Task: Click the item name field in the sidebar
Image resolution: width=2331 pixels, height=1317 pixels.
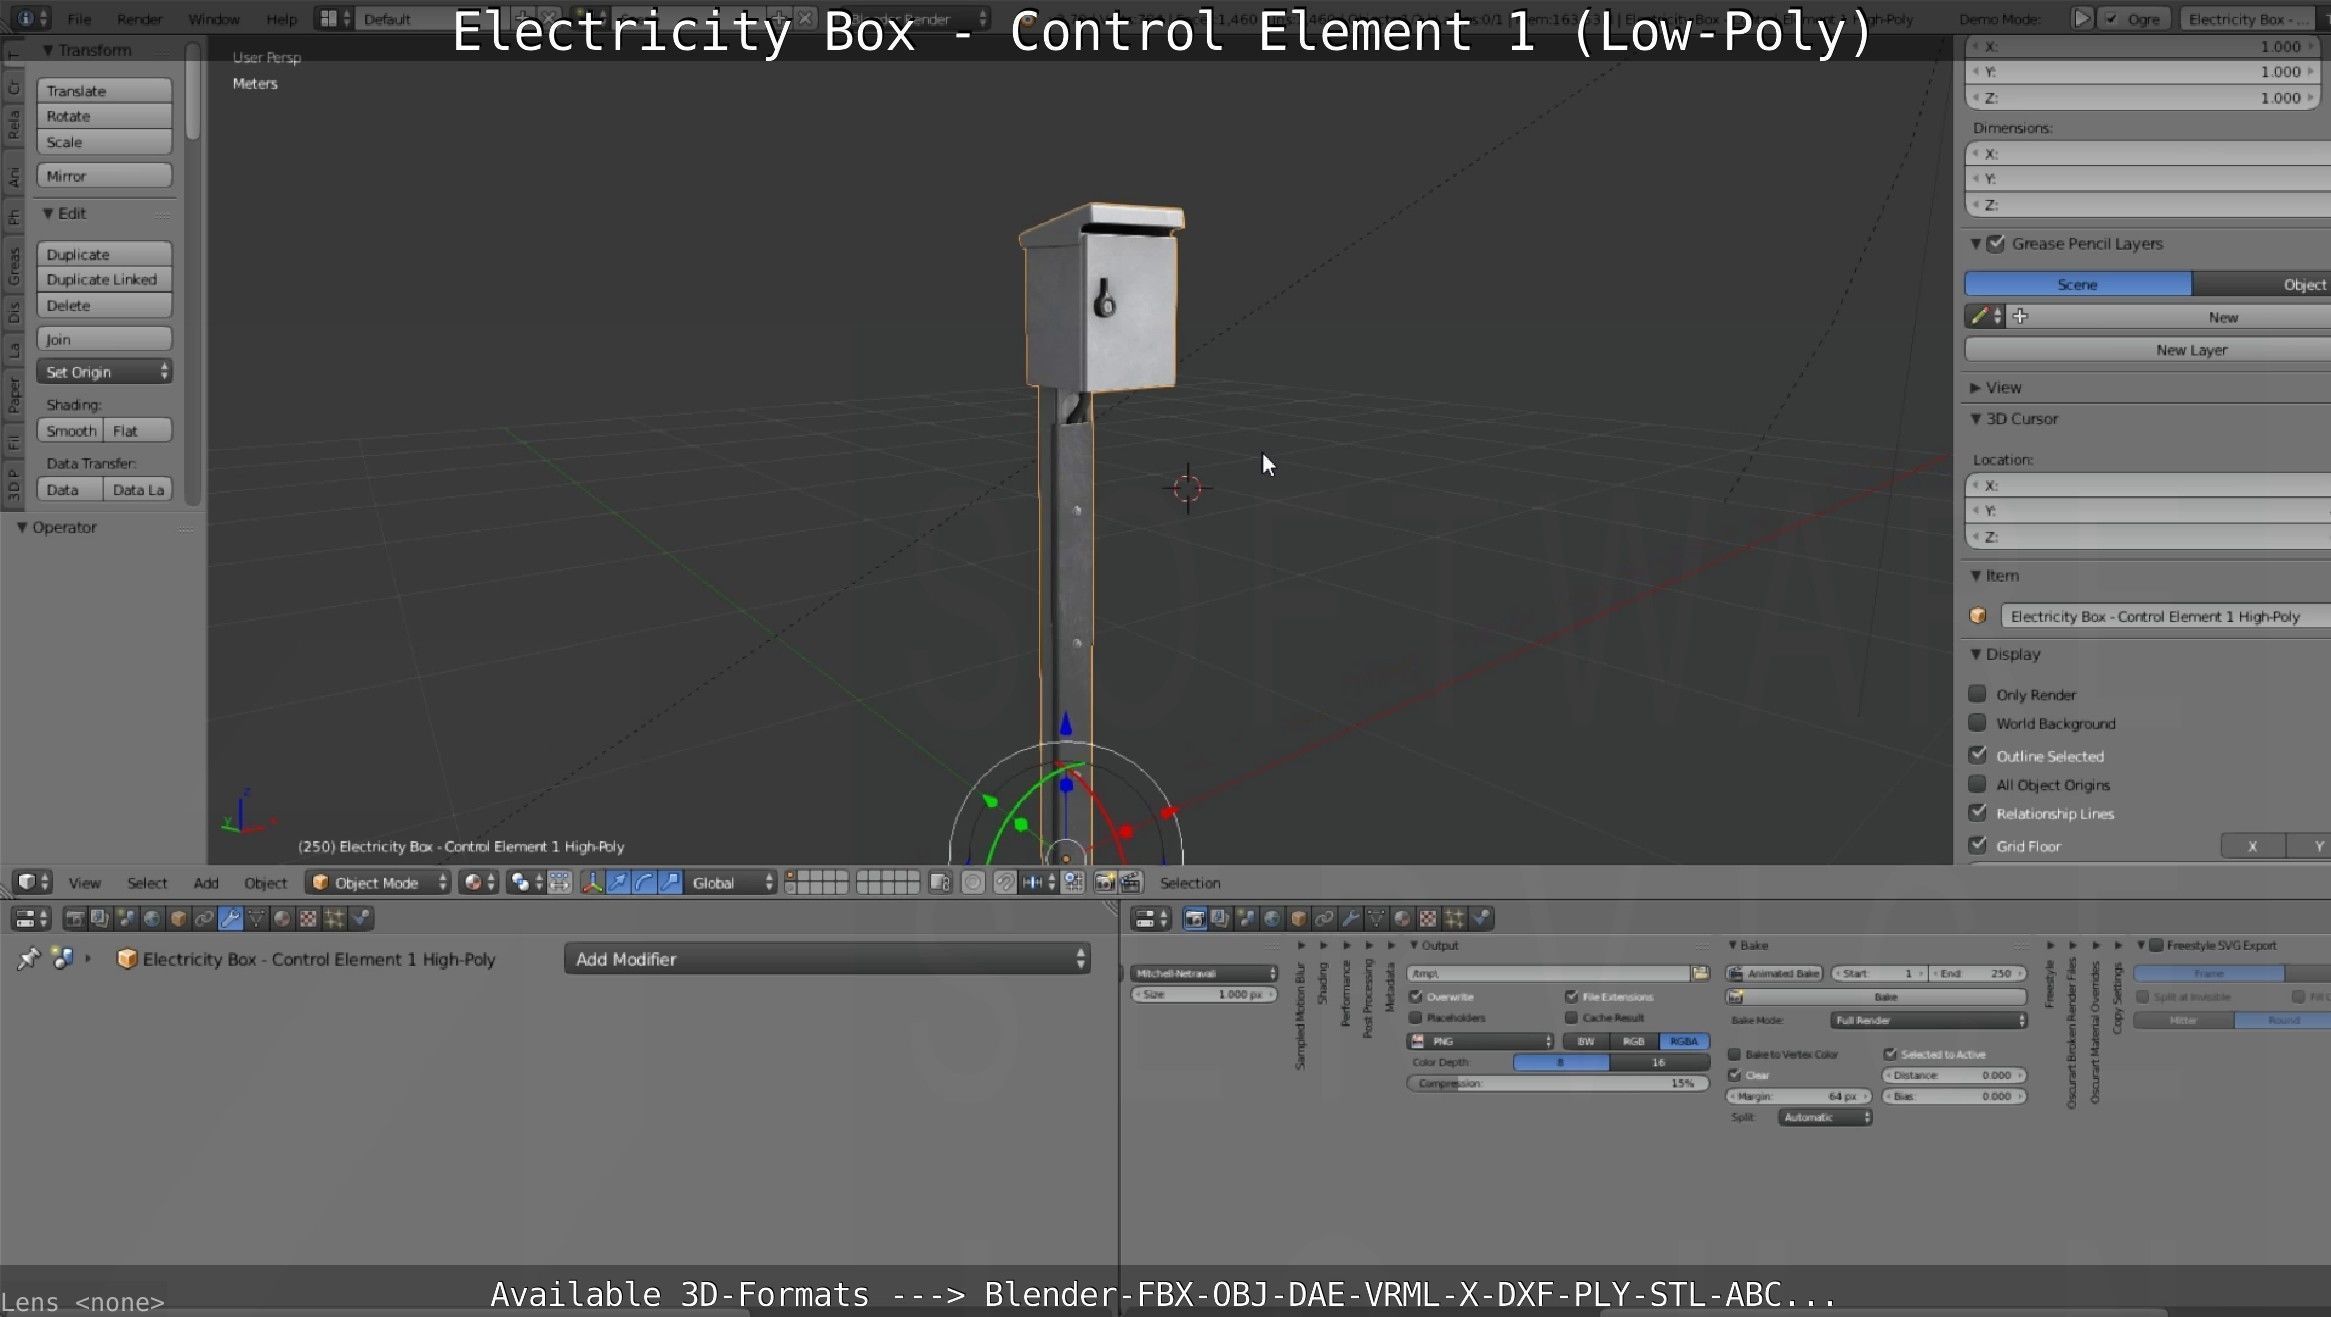Action: (2165, 616)
